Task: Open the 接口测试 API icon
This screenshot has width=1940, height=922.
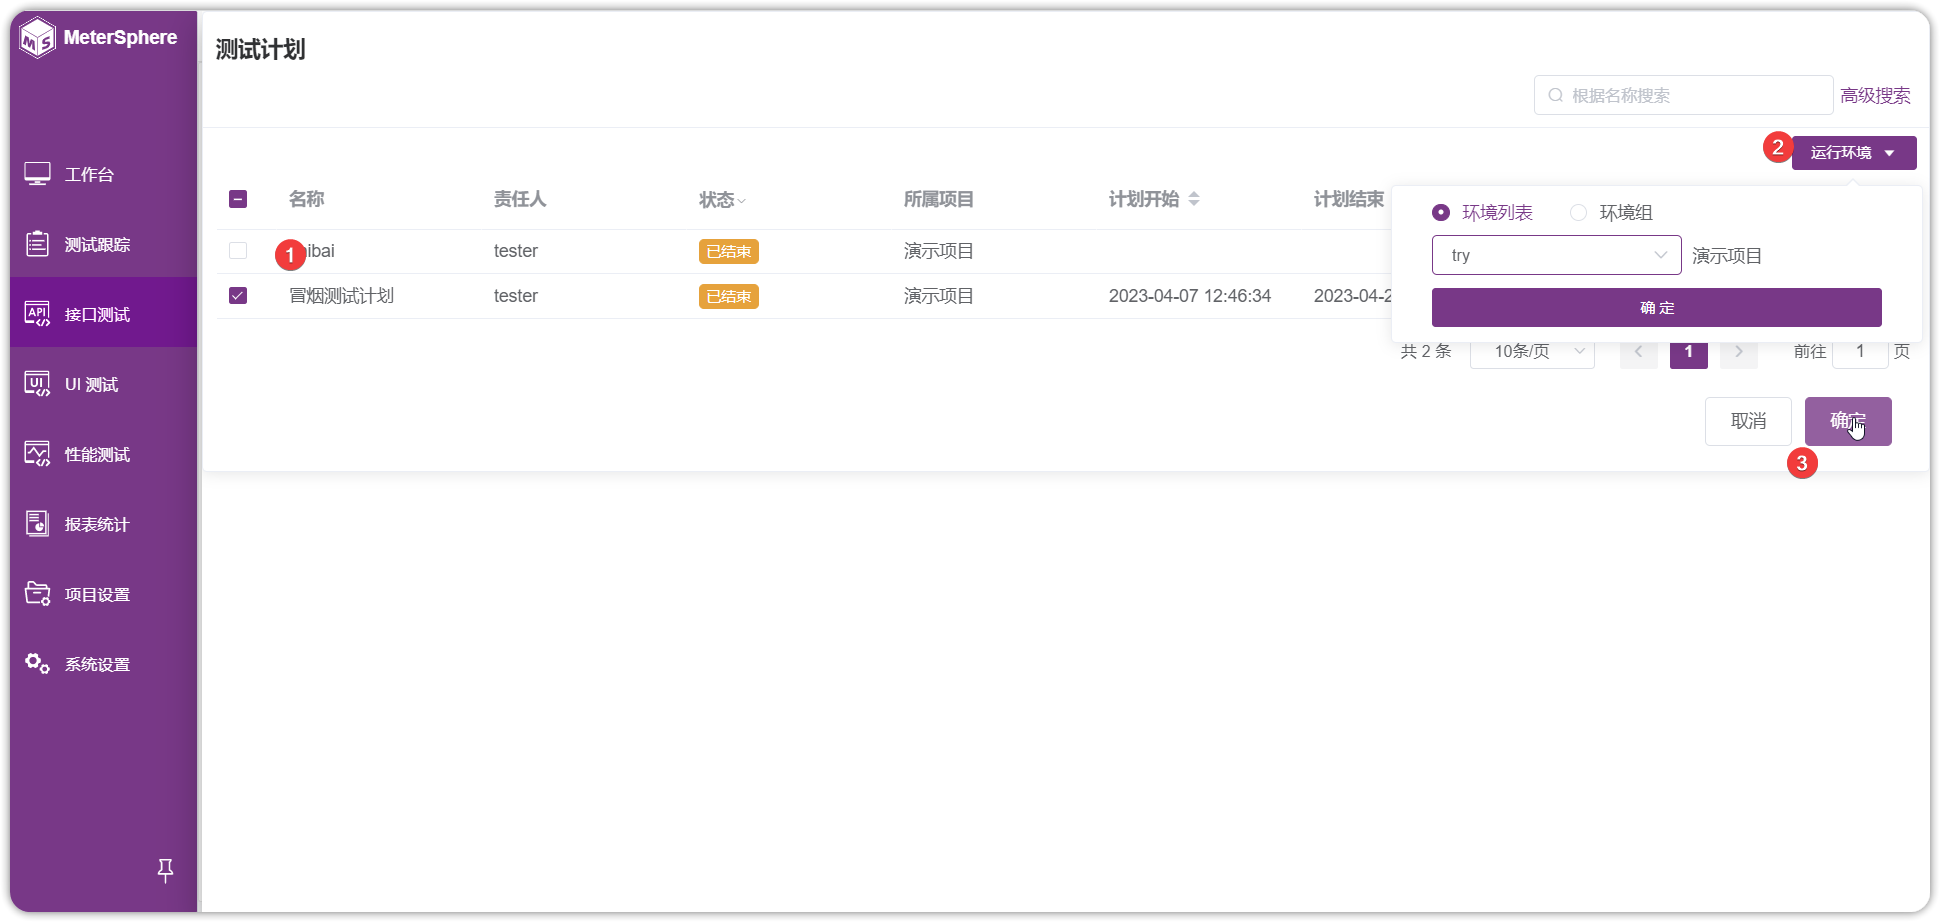Action: (37, 314)
